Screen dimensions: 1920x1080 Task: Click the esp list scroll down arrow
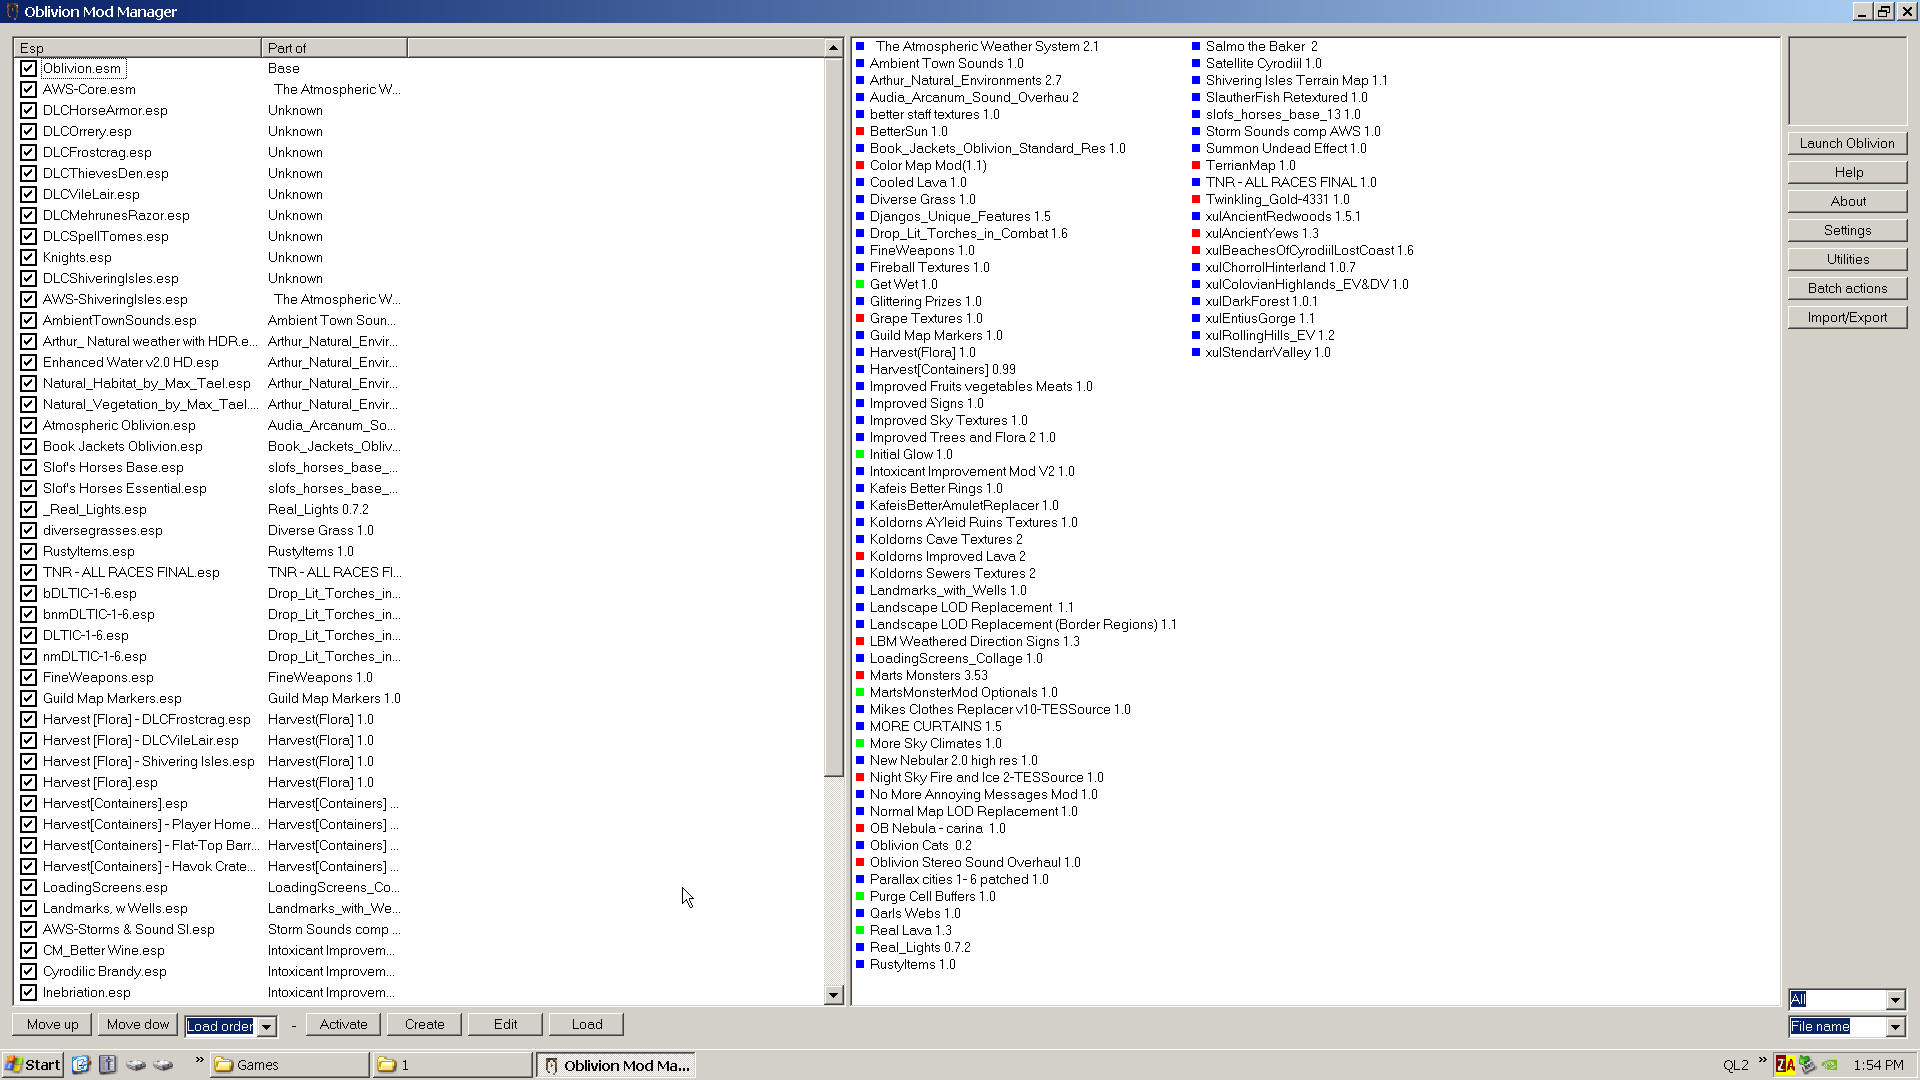pos(833,995)
